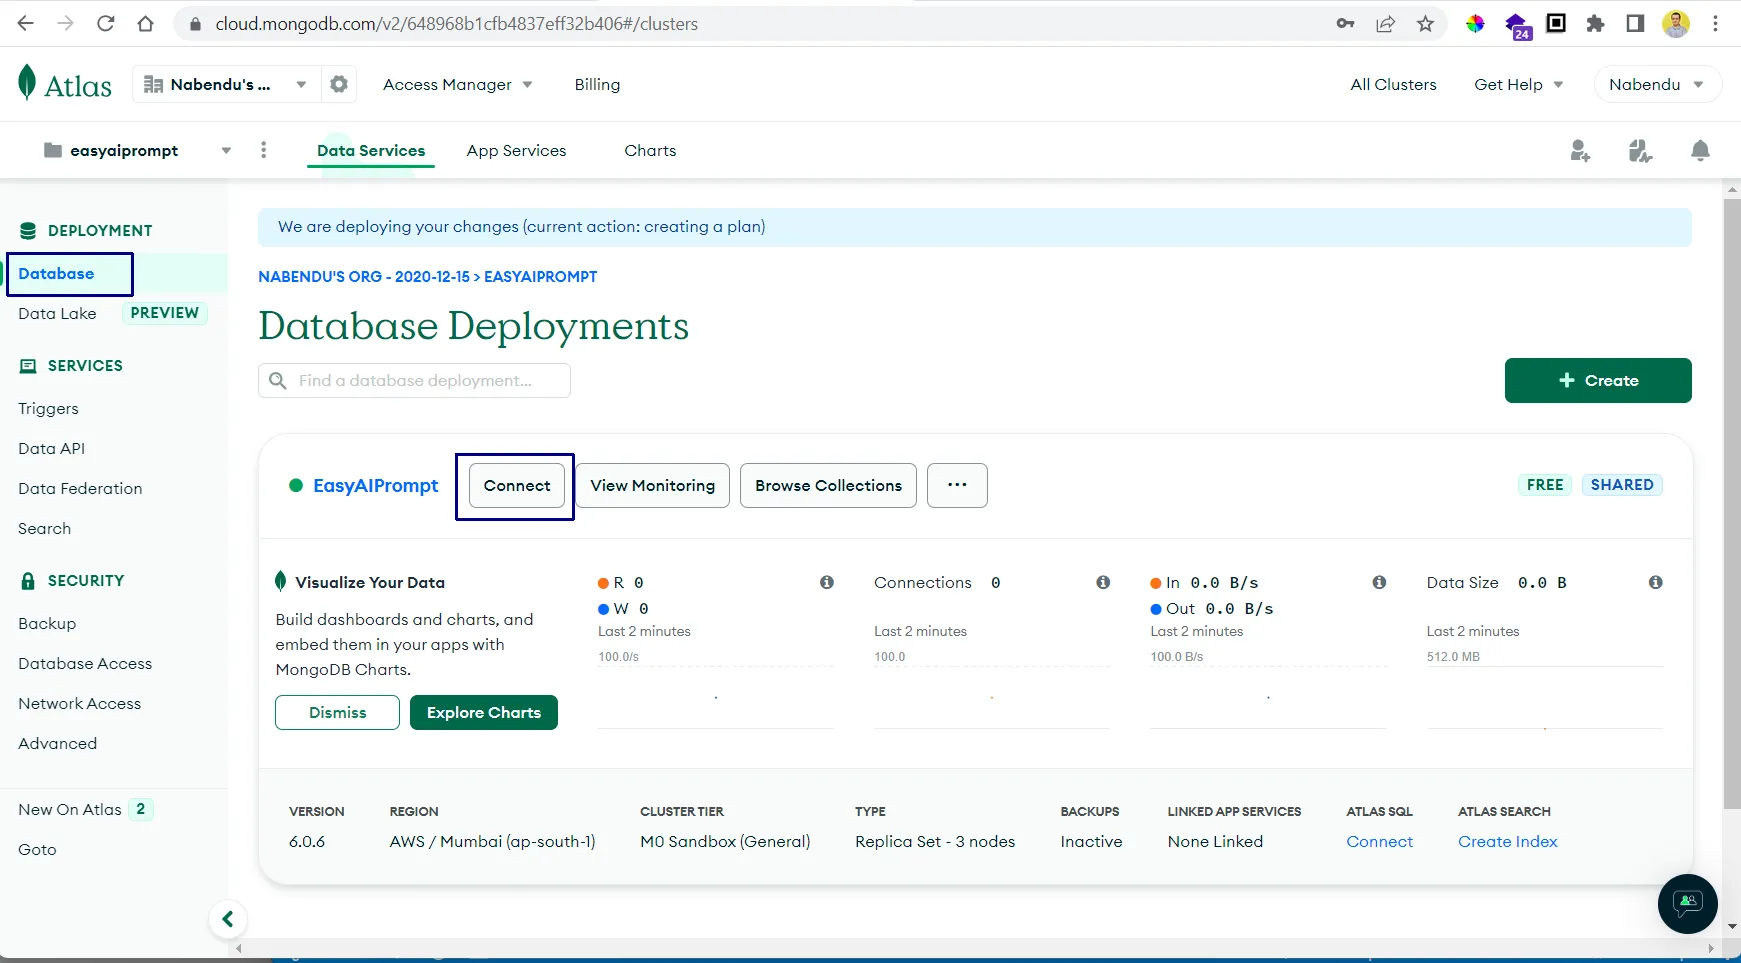Screen dimensions: 1741x963
Task: Open Triggers in sidebar
Action: click(48, 408)
